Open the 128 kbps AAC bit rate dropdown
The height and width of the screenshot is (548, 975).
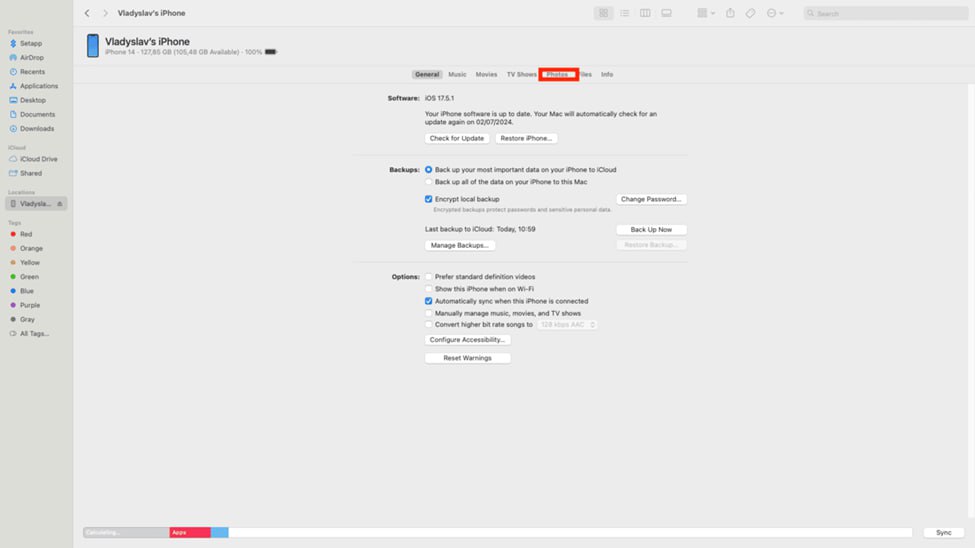[567, 325]
